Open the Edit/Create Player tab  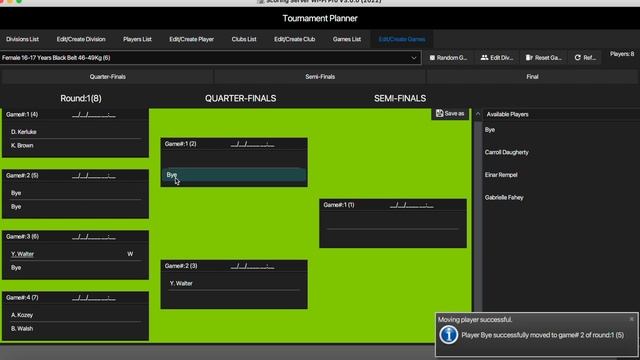click(191, 39)
